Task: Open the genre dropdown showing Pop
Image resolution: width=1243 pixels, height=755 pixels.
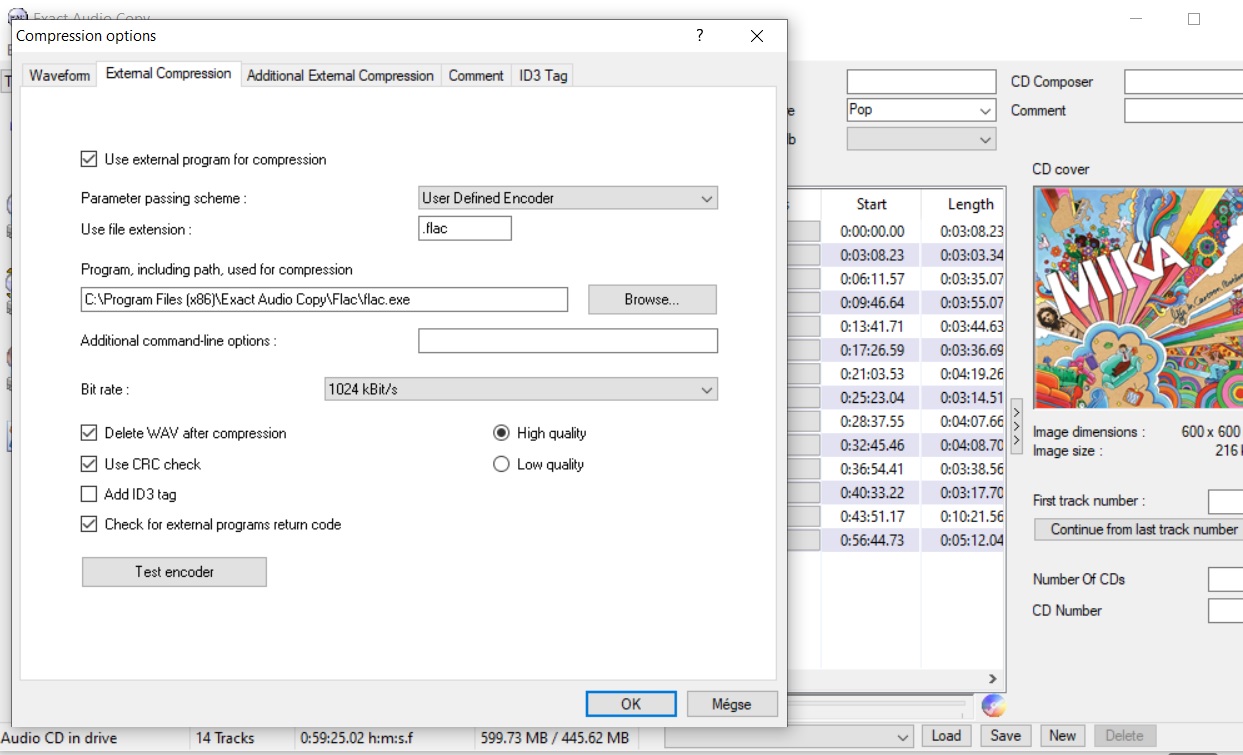Action: pyautogui.click(x=921, y=110)
